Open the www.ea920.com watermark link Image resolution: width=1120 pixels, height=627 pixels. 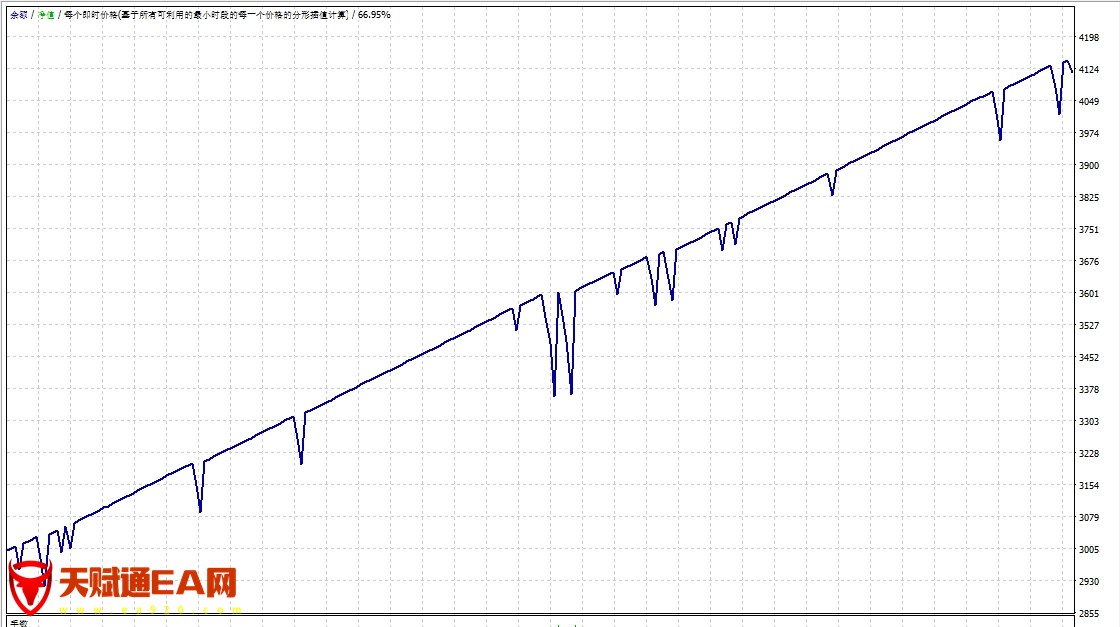coord(150,609)
